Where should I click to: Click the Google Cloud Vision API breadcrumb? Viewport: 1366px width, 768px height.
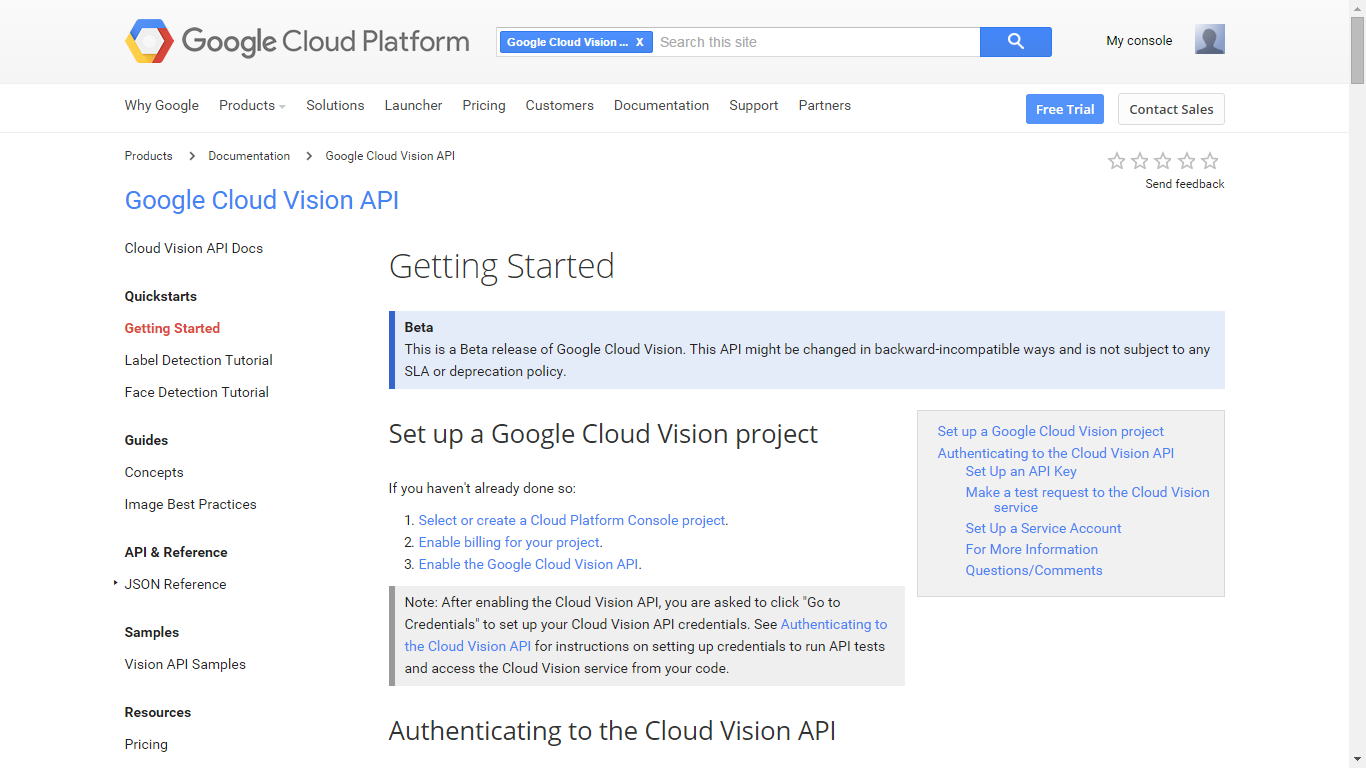coord(390,156)
